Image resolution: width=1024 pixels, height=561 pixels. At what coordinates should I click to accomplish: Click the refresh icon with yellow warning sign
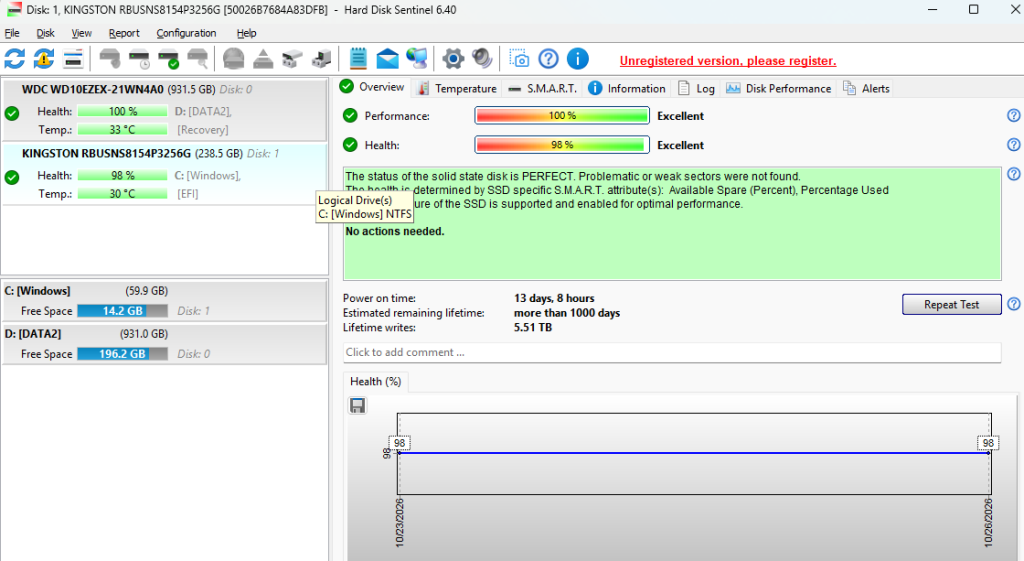[44, 59]
